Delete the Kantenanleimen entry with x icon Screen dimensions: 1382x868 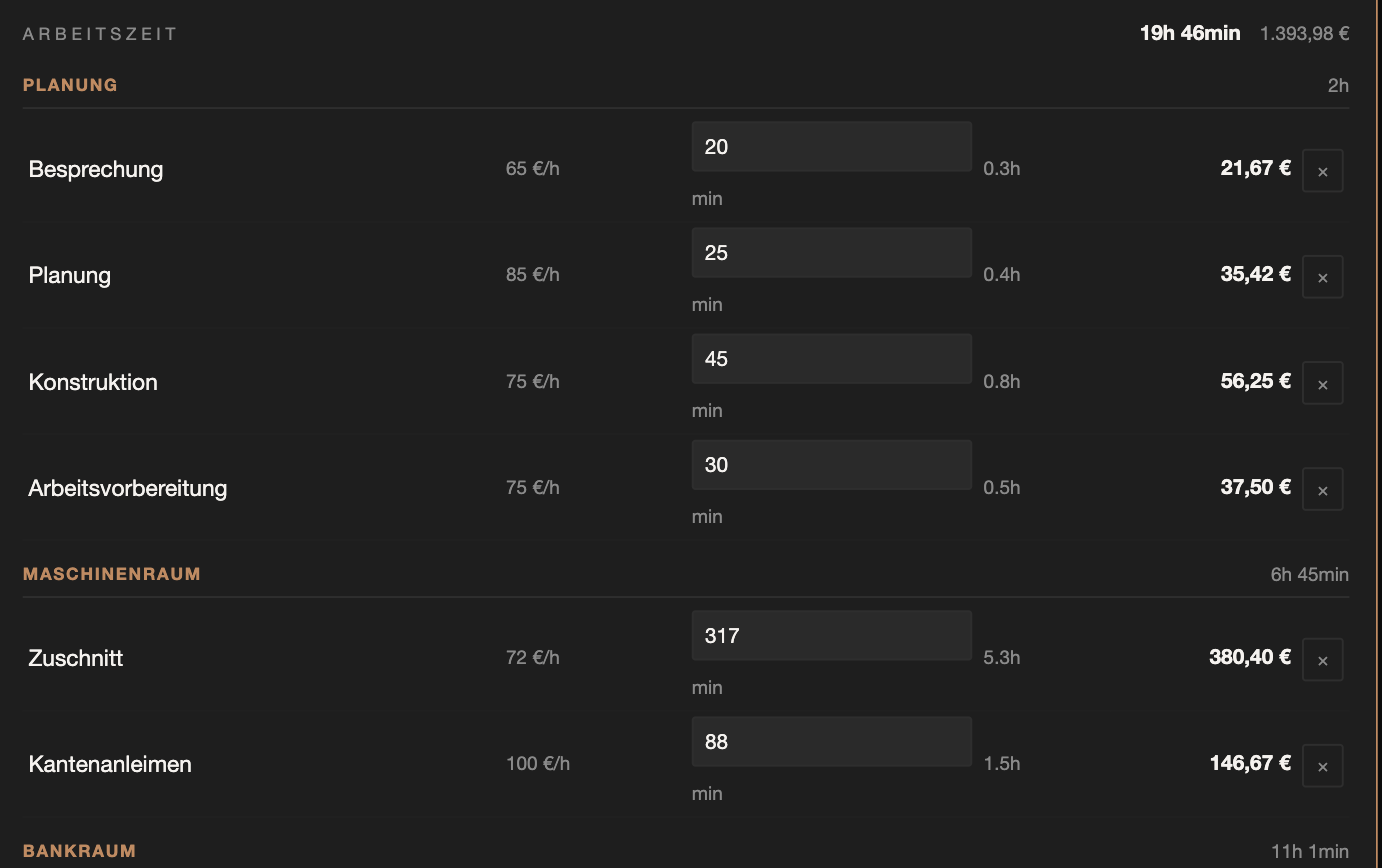point(1322,766)
